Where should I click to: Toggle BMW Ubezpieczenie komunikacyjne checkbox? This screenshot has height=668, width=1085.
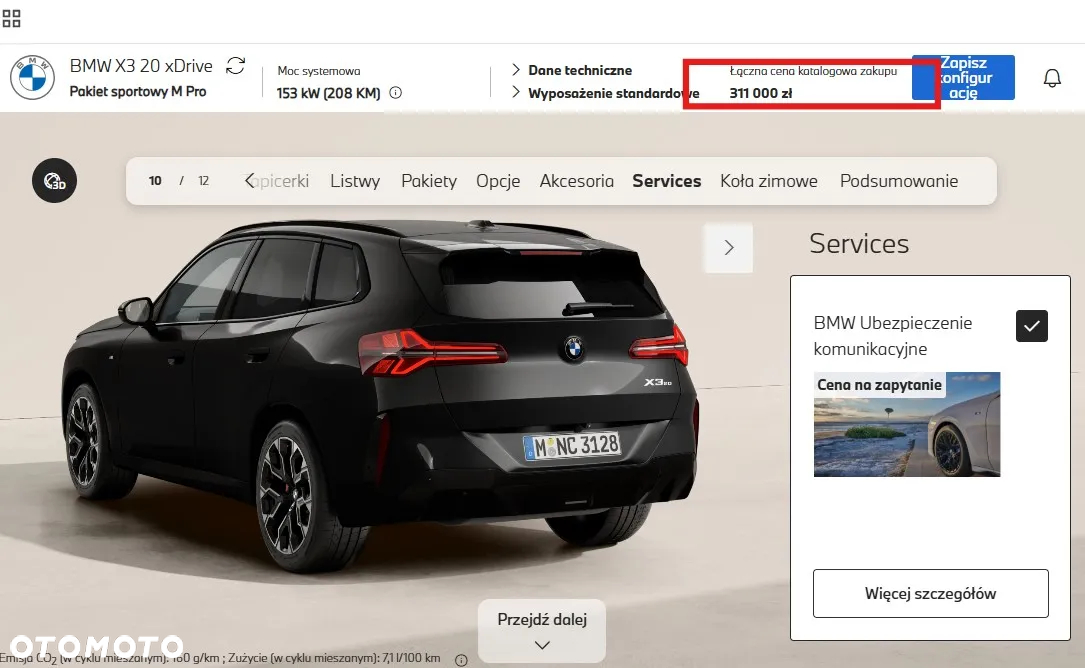(x=1032, y=326)
